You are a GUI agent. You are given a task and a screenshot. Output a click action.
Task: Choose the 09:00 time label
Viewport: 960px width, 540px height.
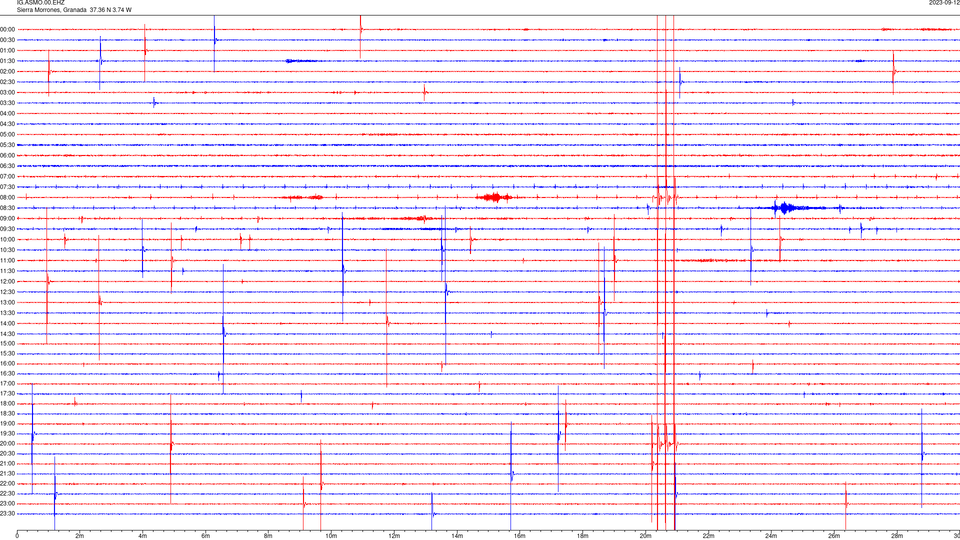coord(8,219)
